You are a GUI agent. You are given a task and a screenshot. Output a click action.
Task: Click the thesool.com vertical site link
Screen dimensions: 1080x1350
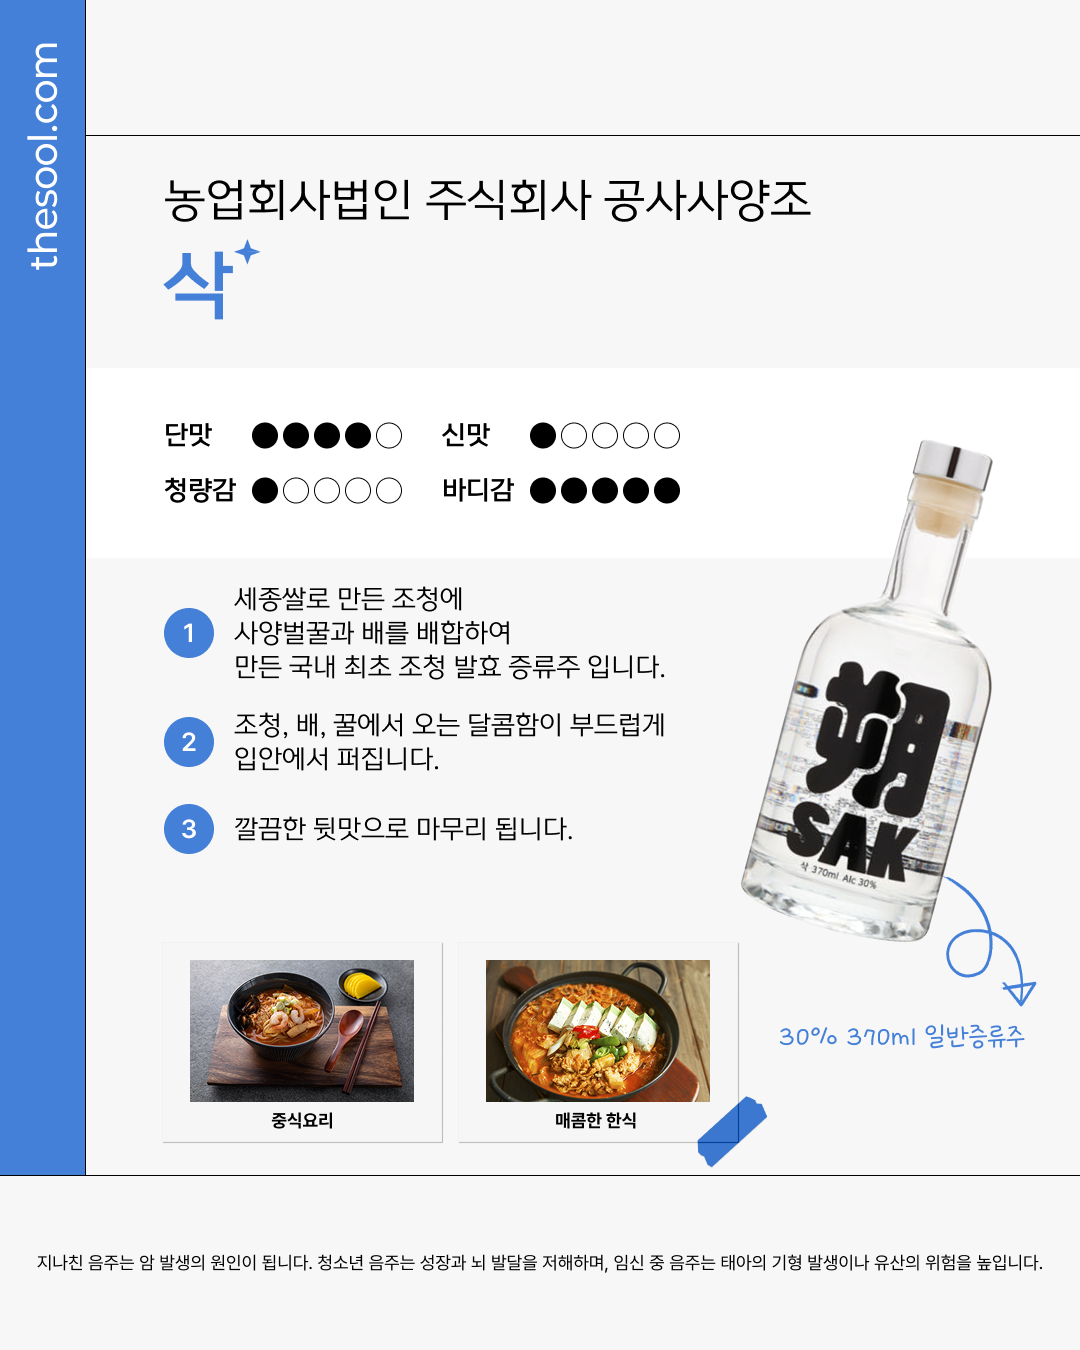[43, 156]
